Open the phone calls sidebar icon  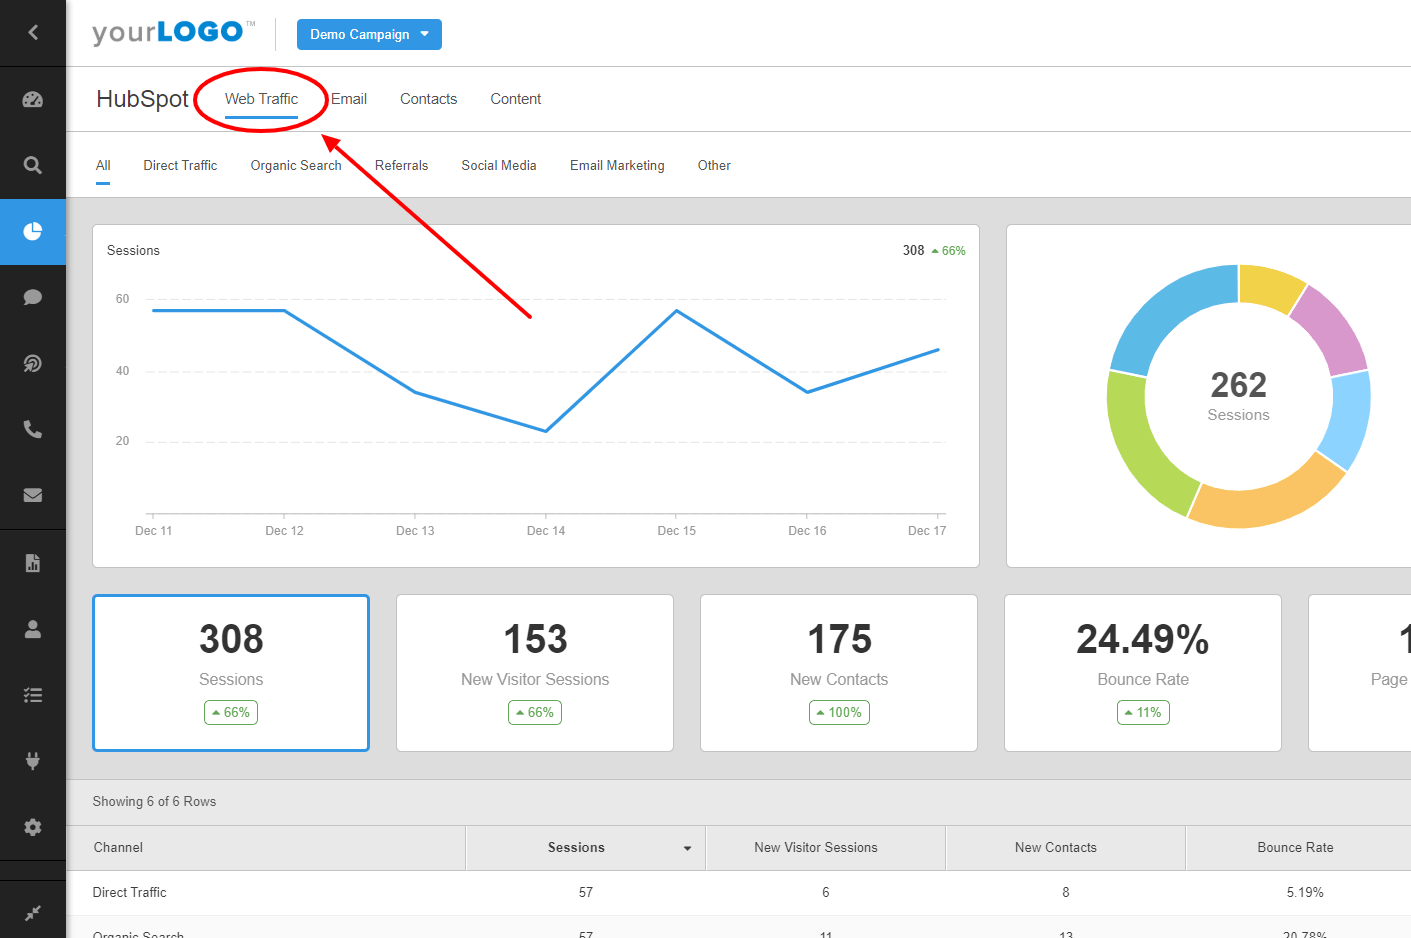coord(33,429)
